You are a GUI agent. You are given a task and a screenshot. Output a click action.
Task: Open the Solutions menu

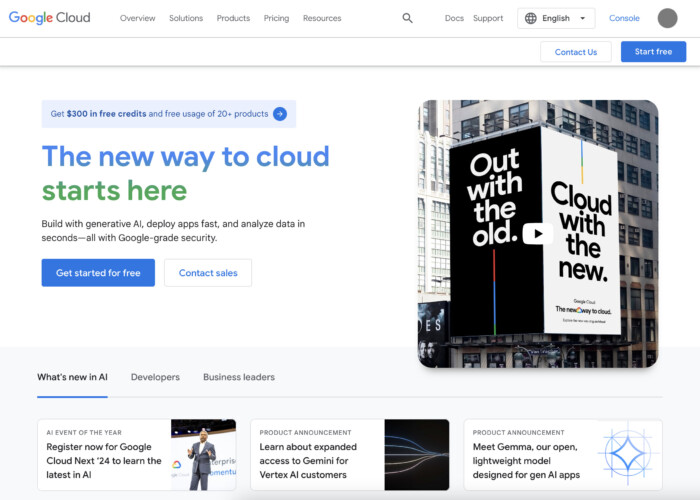tap(186, 18)
